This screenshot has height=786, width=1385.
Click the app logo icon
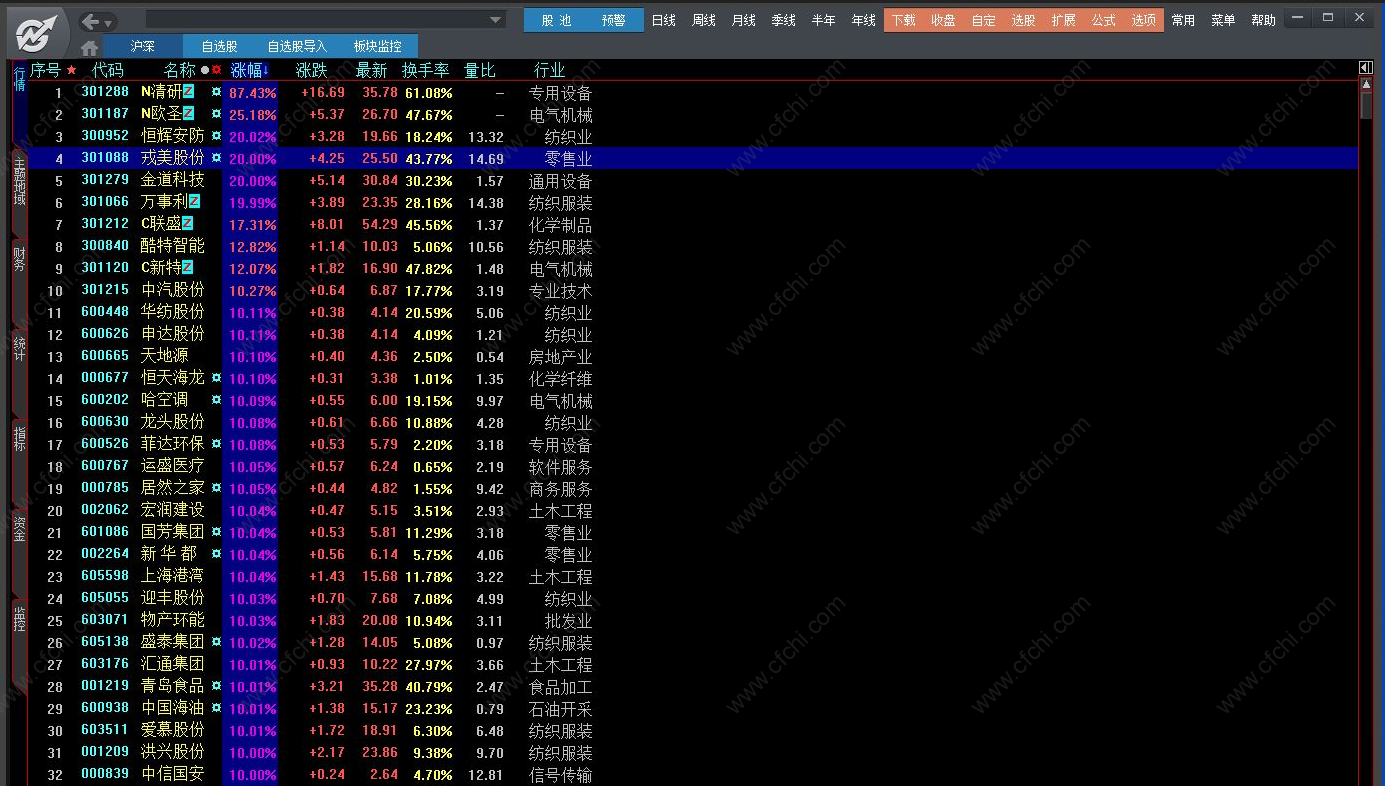pos(38,32)
